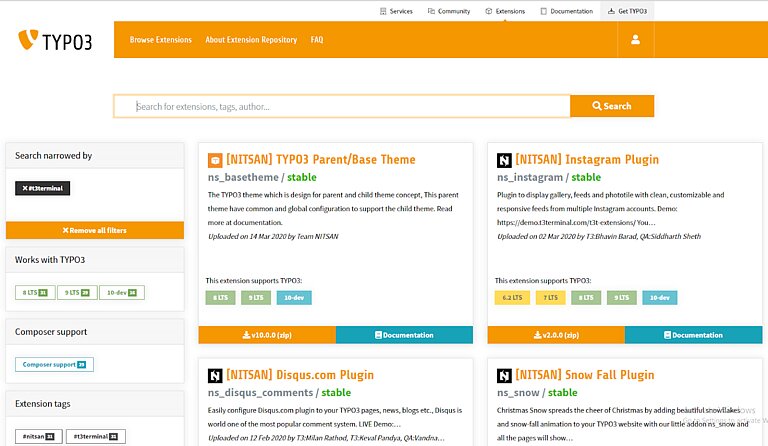
Task: Remove the #t3terminal search filter tag
Action: pyautogui.click(x=42, y=188)
